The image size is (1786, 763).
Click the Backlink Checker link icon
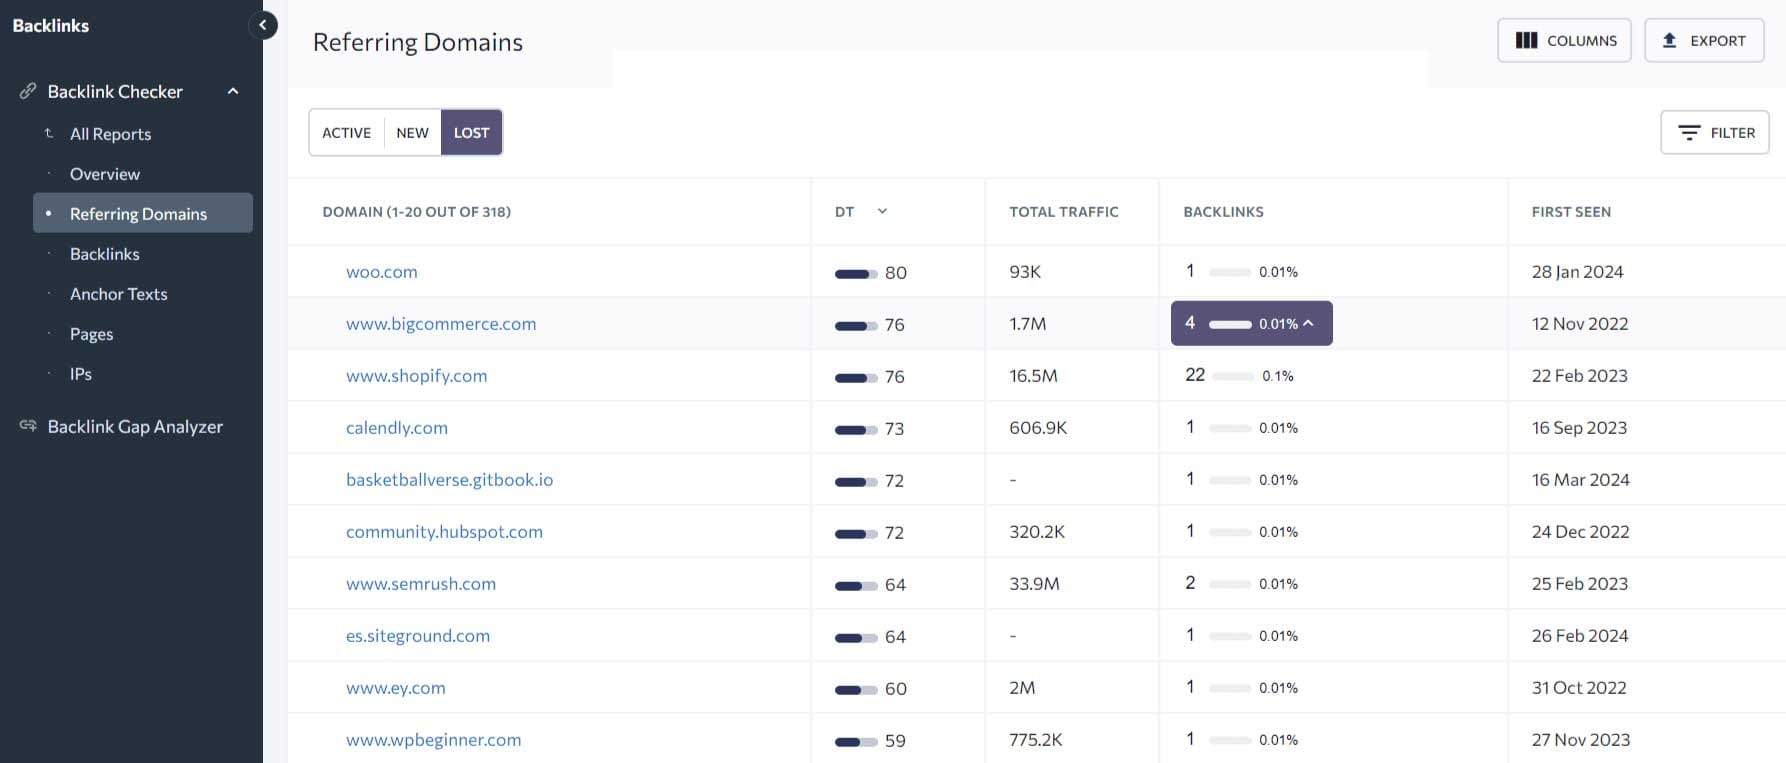28,91
